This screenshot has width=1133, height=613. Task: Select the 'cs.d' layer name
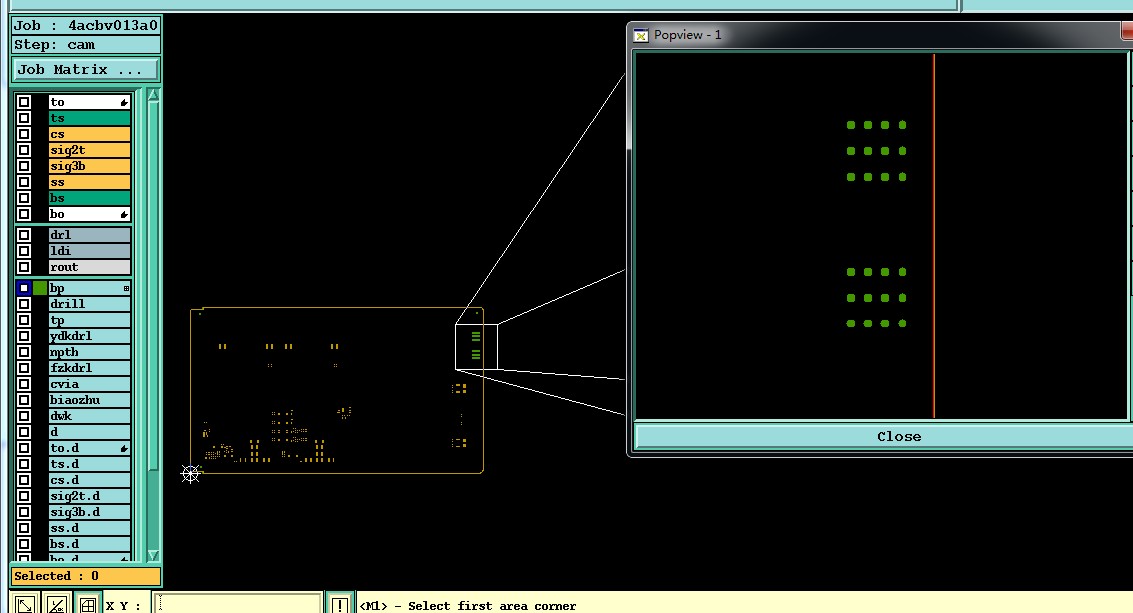click(90, 480)
